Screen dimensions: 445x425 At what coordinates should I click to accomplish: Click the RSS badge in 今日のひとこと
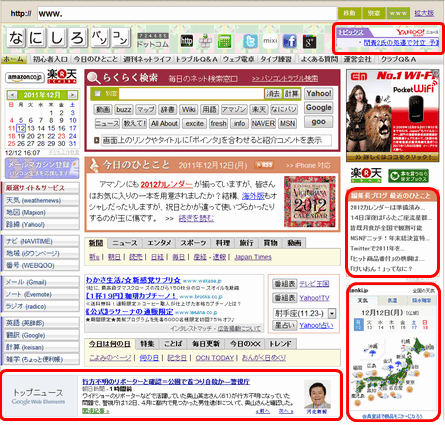(264, 165)
